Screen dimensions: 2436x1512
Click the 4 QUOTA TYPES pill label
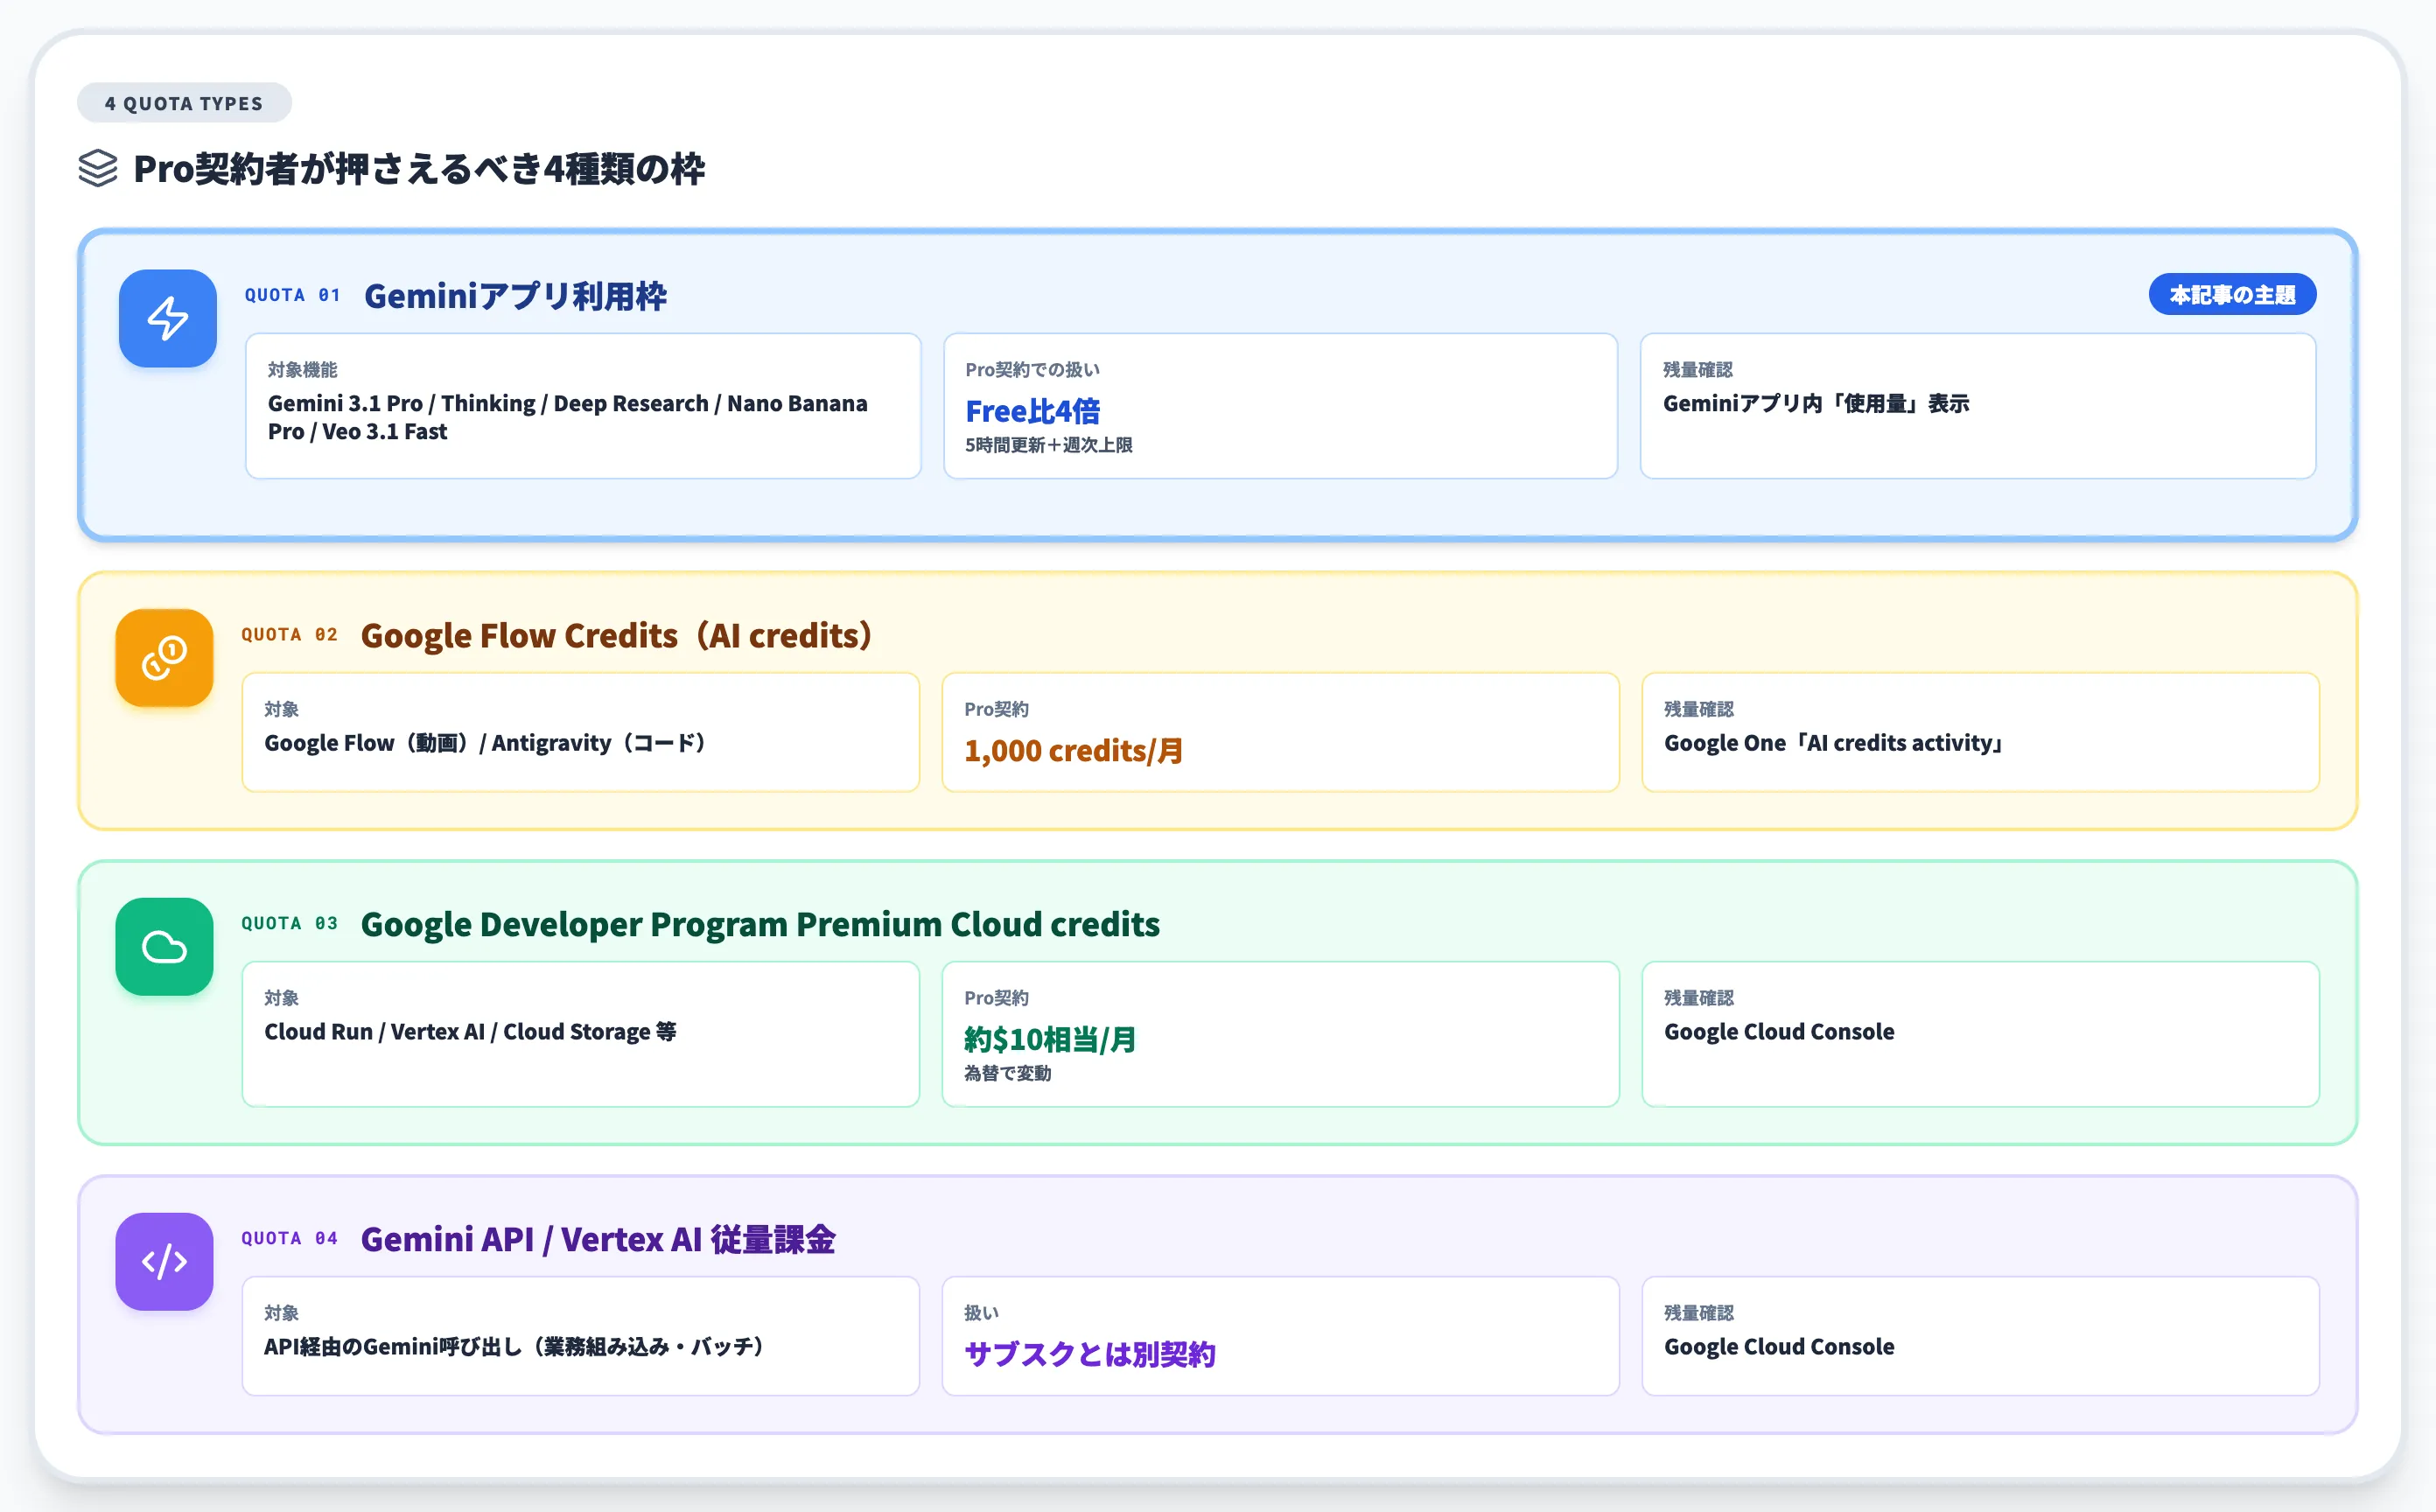point(184,103)
